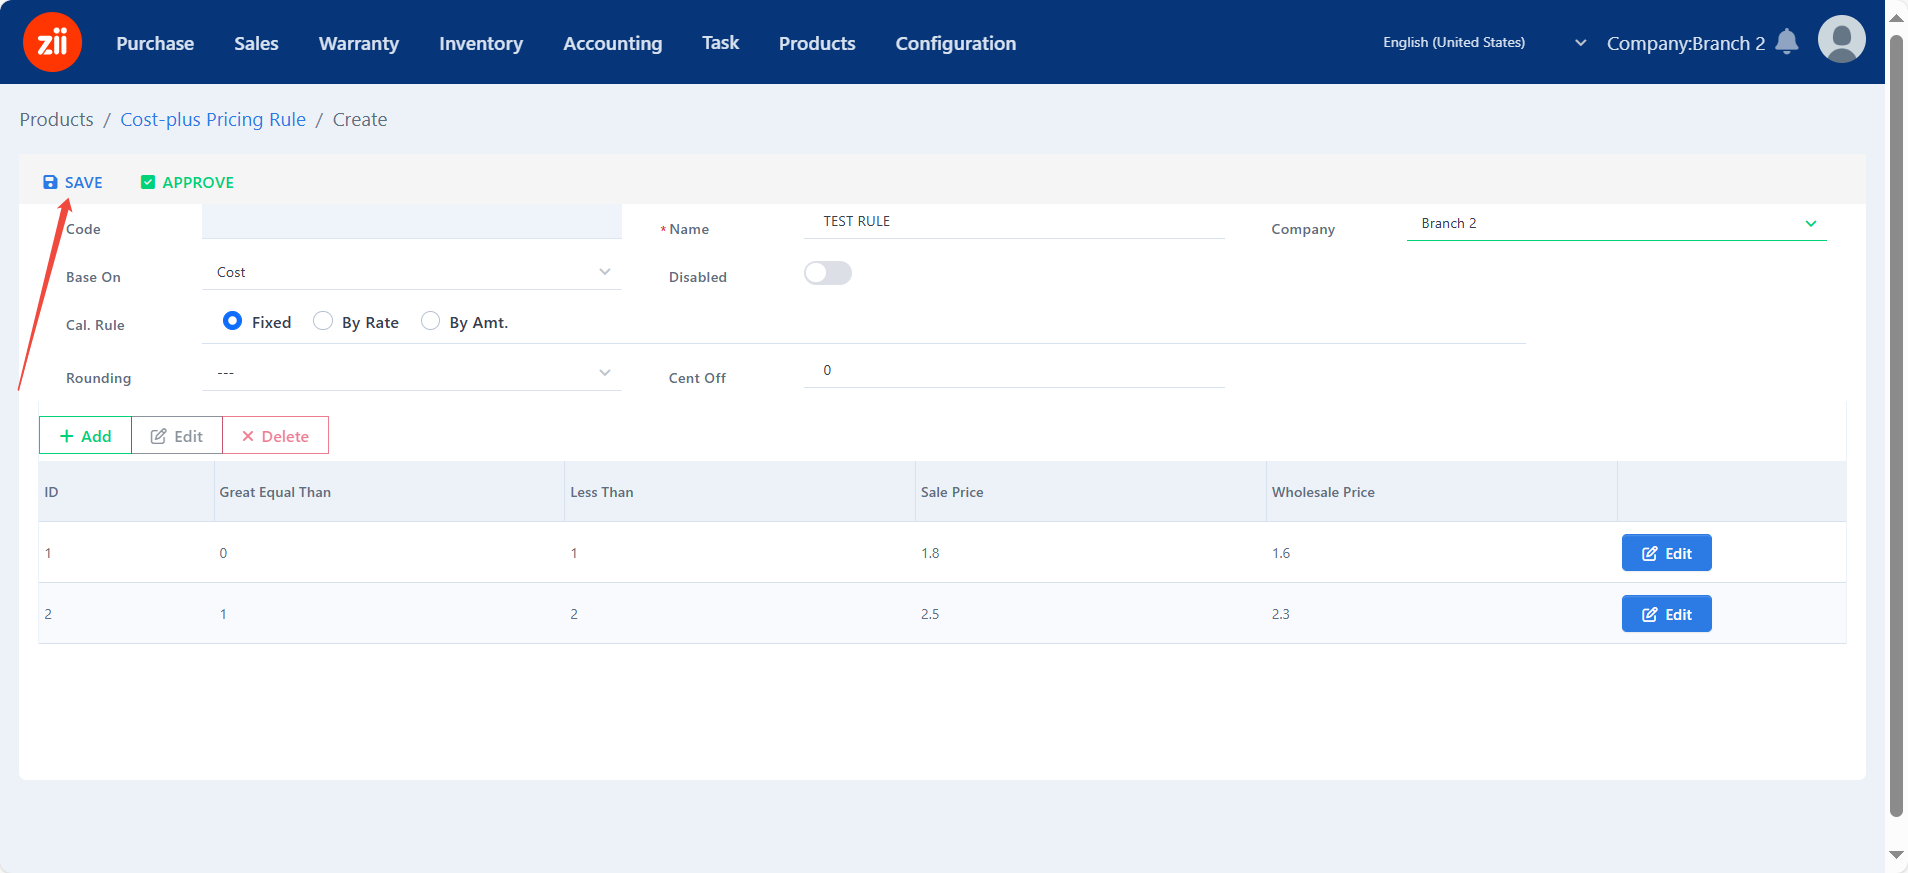1908x873 pixels.
Task: Approve the pricing rule
Action: (187, 182)
